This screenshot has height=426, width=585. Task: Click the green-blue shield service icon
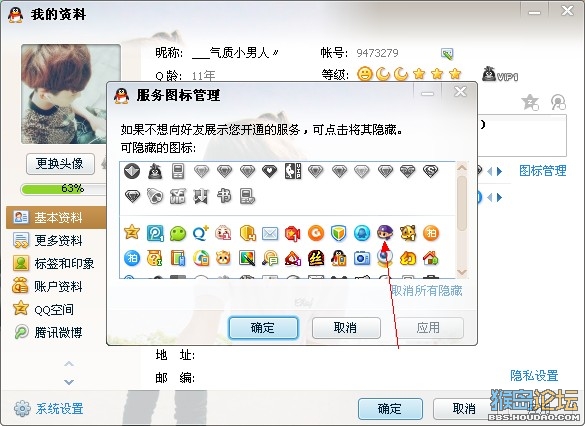click(x=338, y=234)
